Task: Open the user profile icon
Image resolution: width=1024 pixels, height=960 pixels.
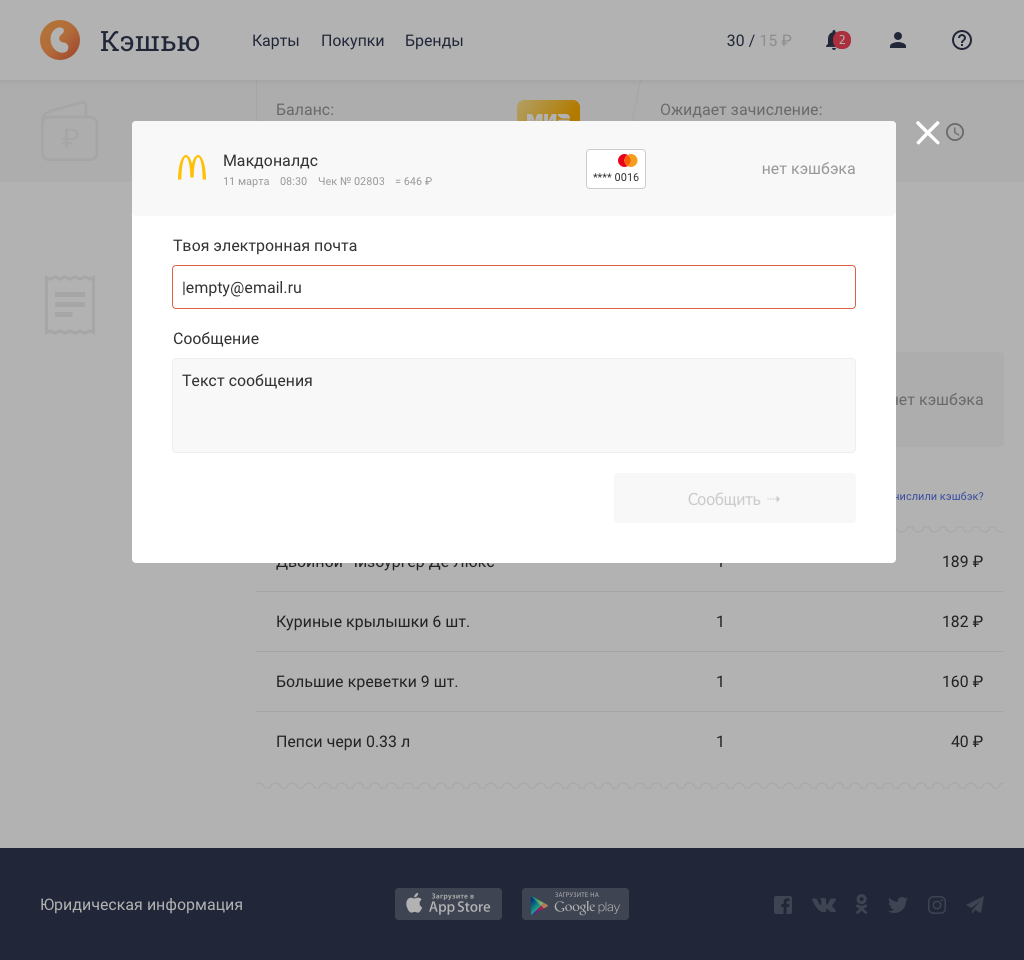Action: click(898, 40)
